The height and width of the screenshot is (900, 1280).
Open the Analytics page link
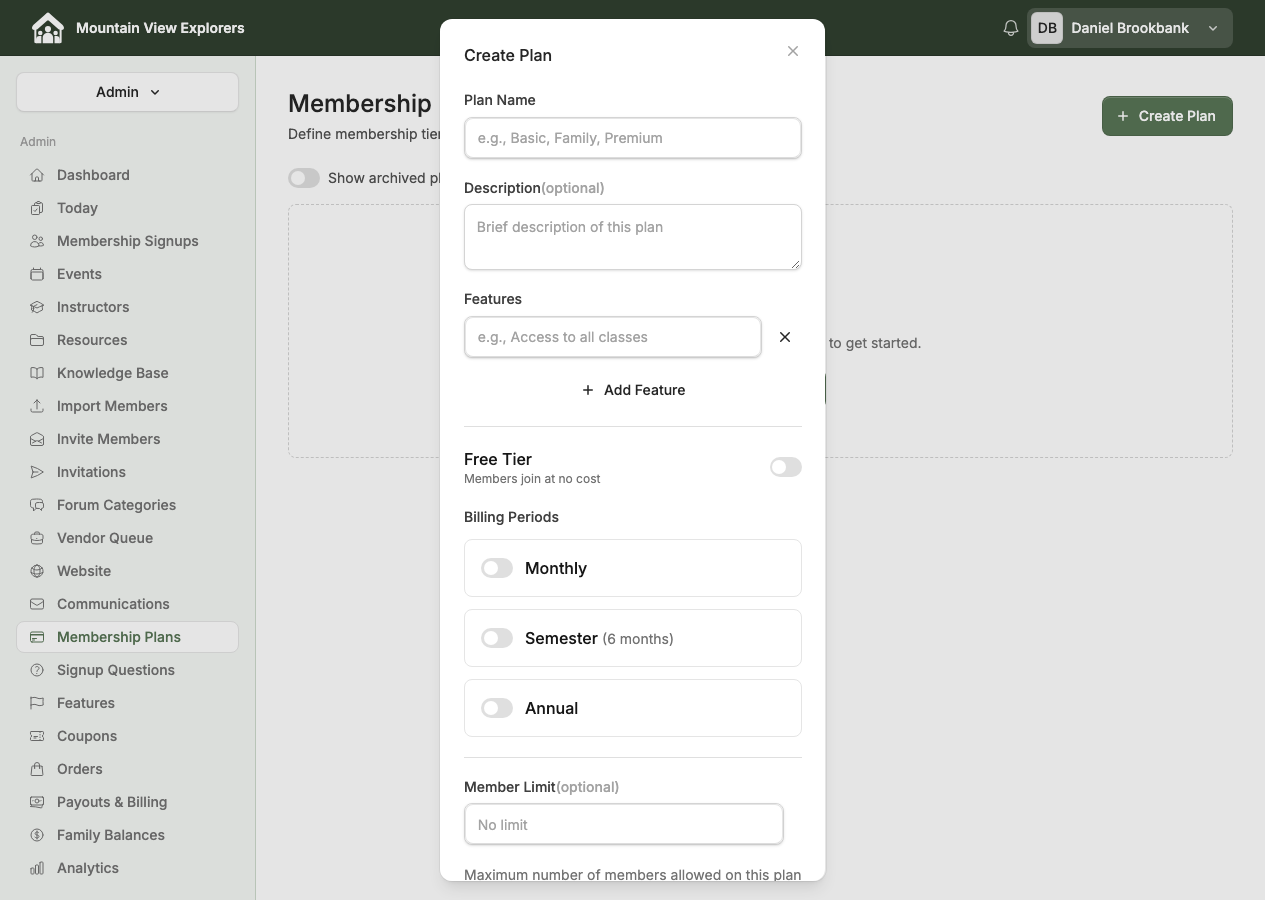[x=127, y=868]
